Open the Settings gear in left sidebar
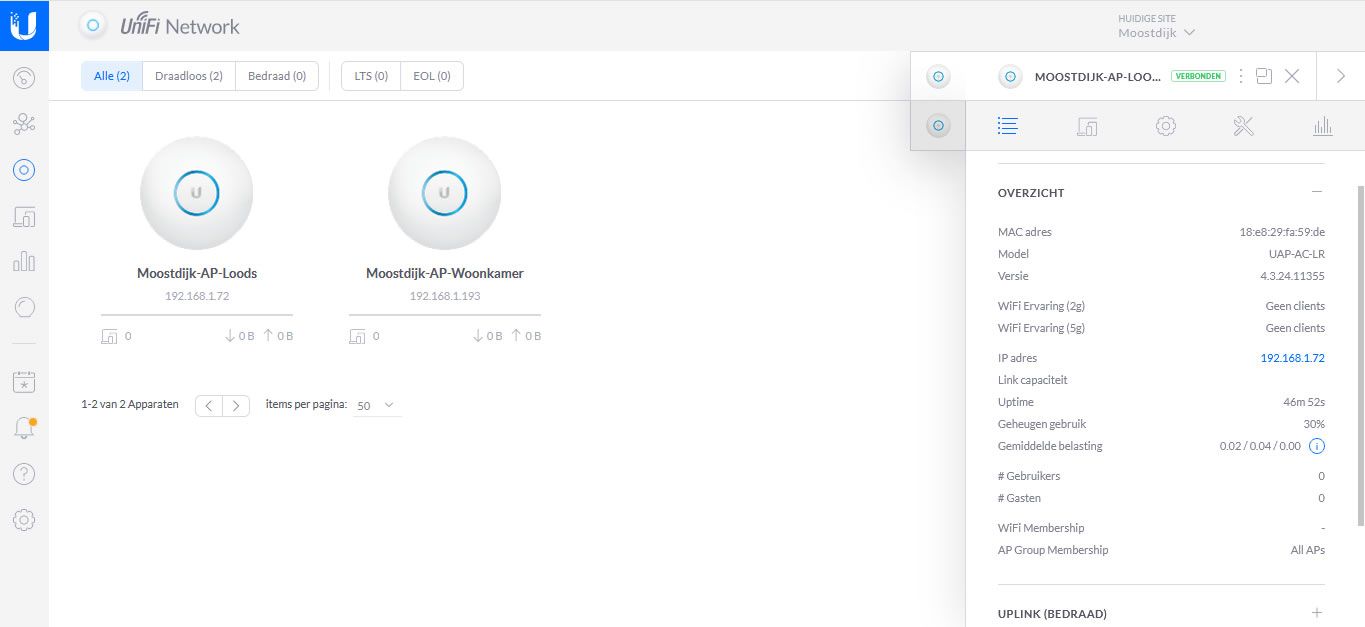This screenshot has height=627, width=1365. click(24, 520)
